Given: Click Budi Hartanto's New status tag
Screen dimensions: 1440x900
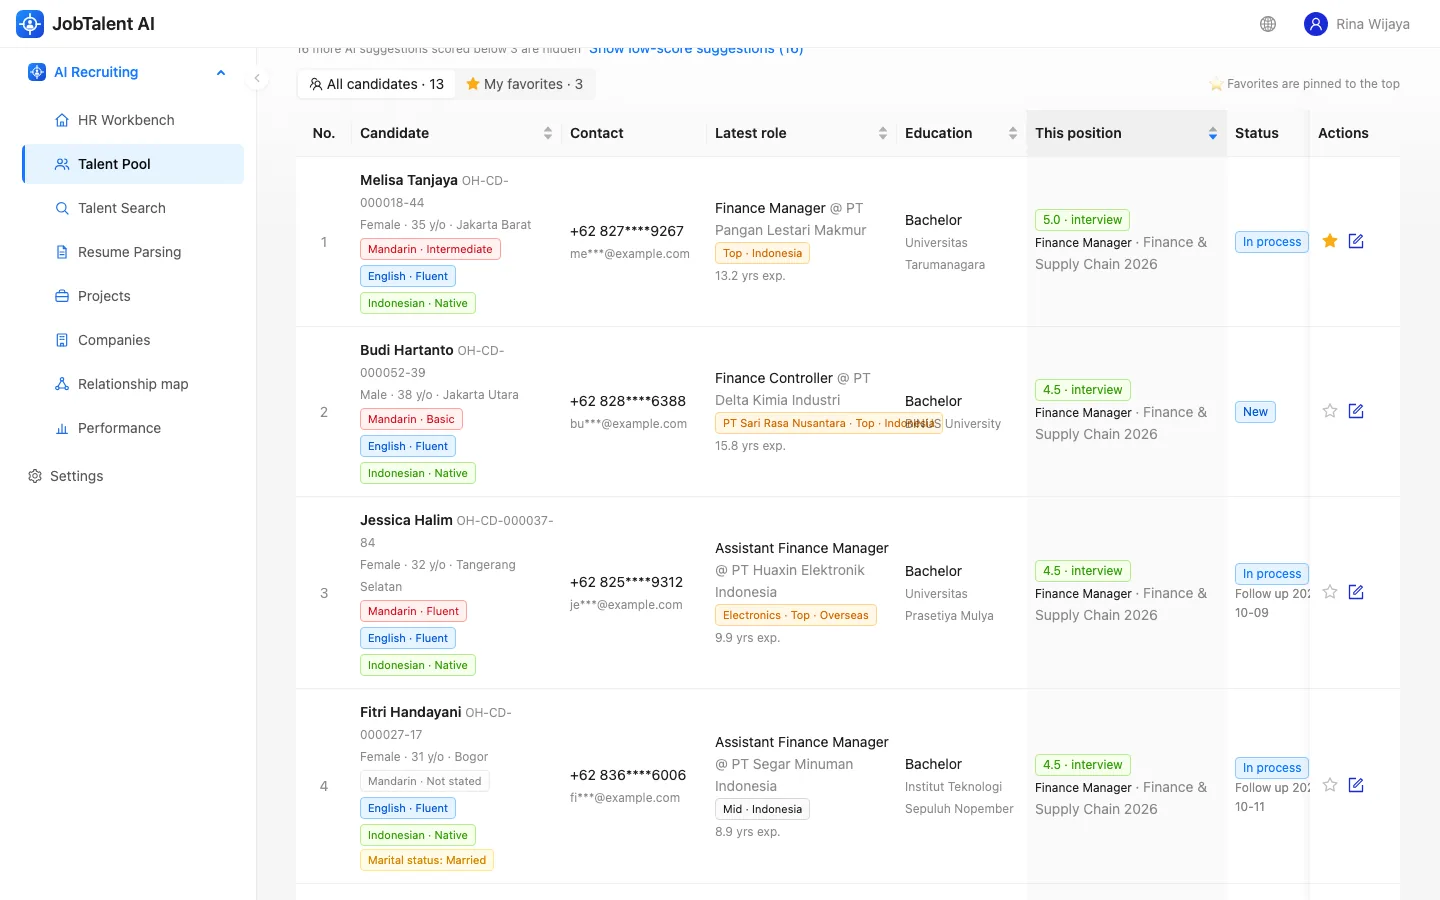Looking at the screenshot, I should pyautogui.click(x=1255, y=412).
